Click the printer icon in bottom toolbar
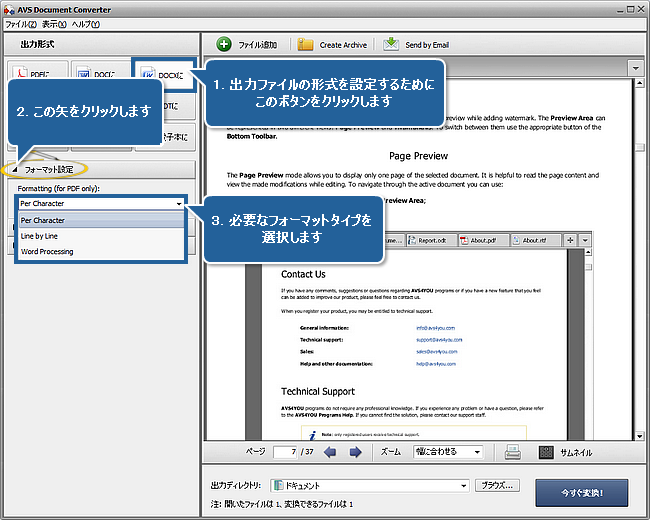This screenshot has width=650, height=520. (x=513, y=452)
